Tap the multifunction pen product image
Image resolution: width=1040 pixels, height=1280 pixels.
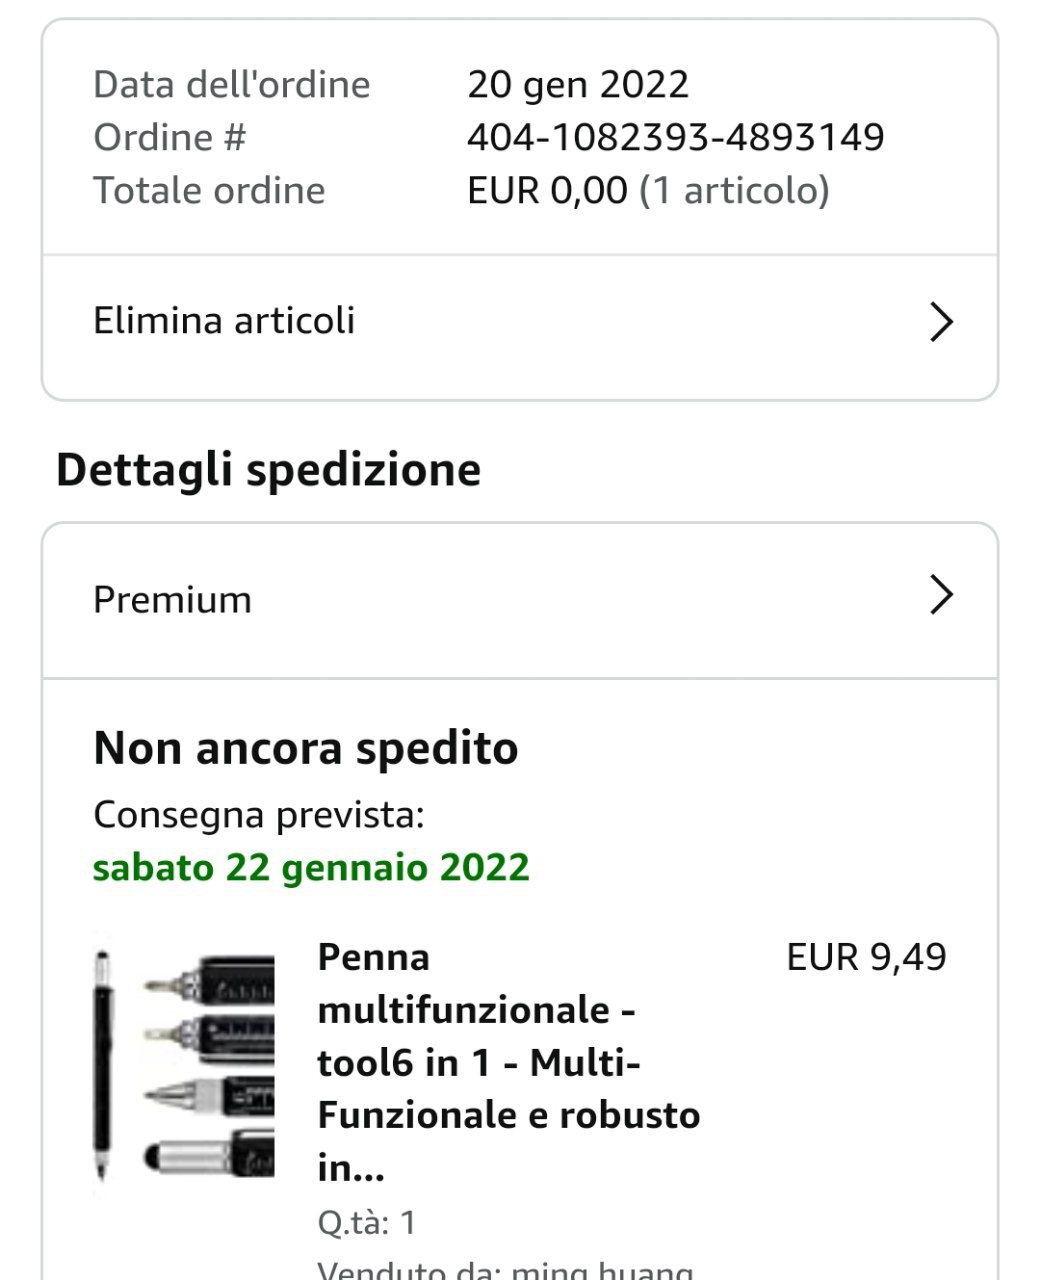(x=186, y=1064)
